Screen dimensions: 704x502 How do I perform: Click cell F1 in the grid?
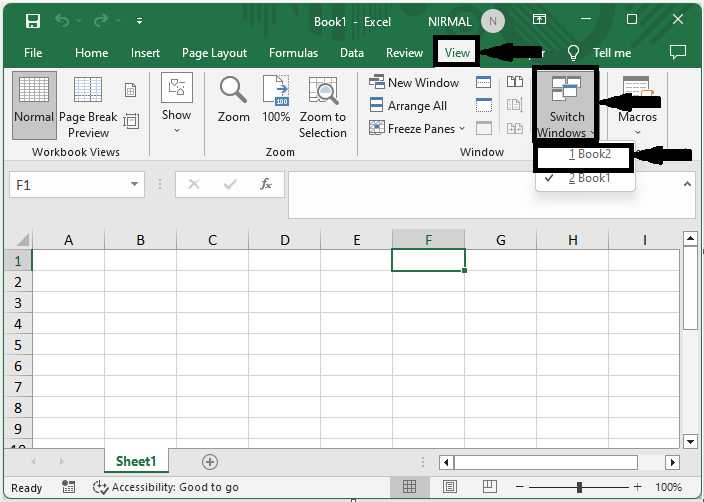(x=428, y=260)
